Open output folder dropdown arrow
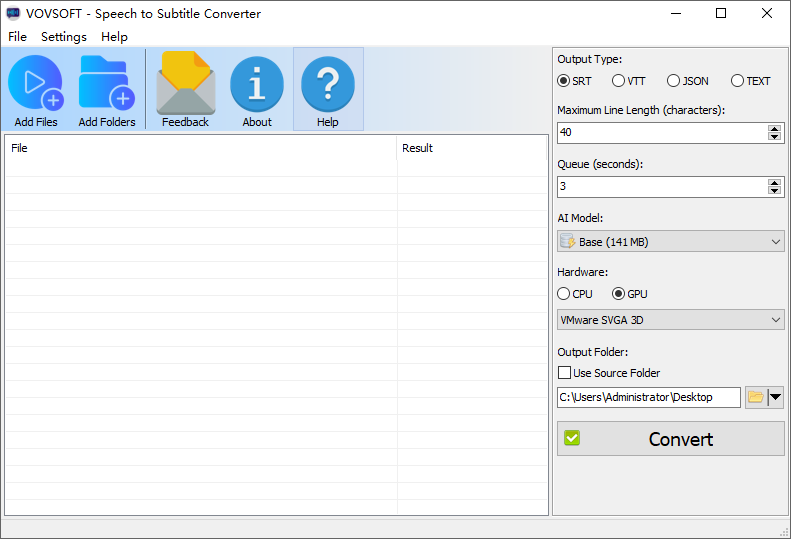Image resolution: width=791 pixels, height=539 pixels. click(775, 397)
